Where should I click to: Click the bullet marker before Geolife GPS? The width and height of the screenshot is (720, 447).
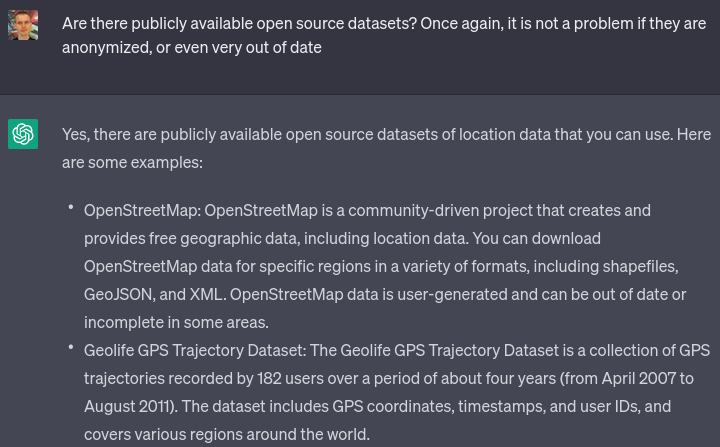pyautogui.click(x=71, y=347)
